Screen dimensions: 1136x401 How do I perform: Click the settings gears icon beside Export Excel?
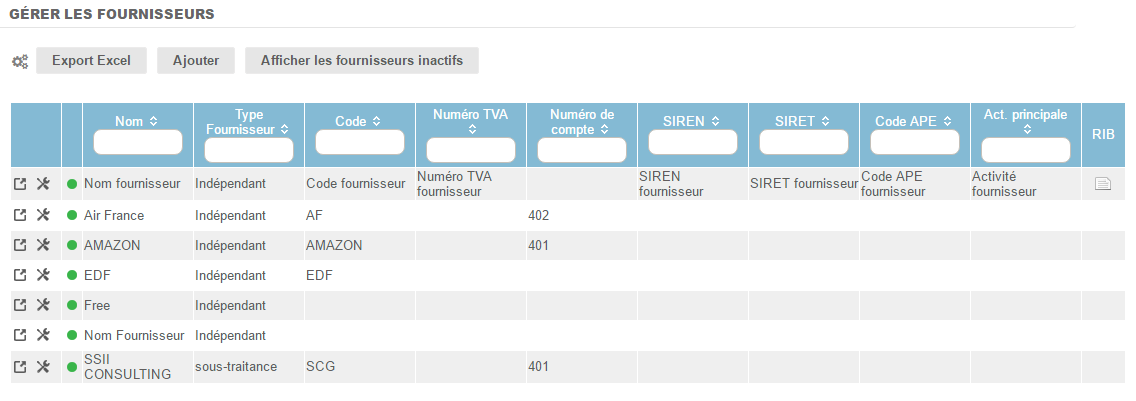20,61
